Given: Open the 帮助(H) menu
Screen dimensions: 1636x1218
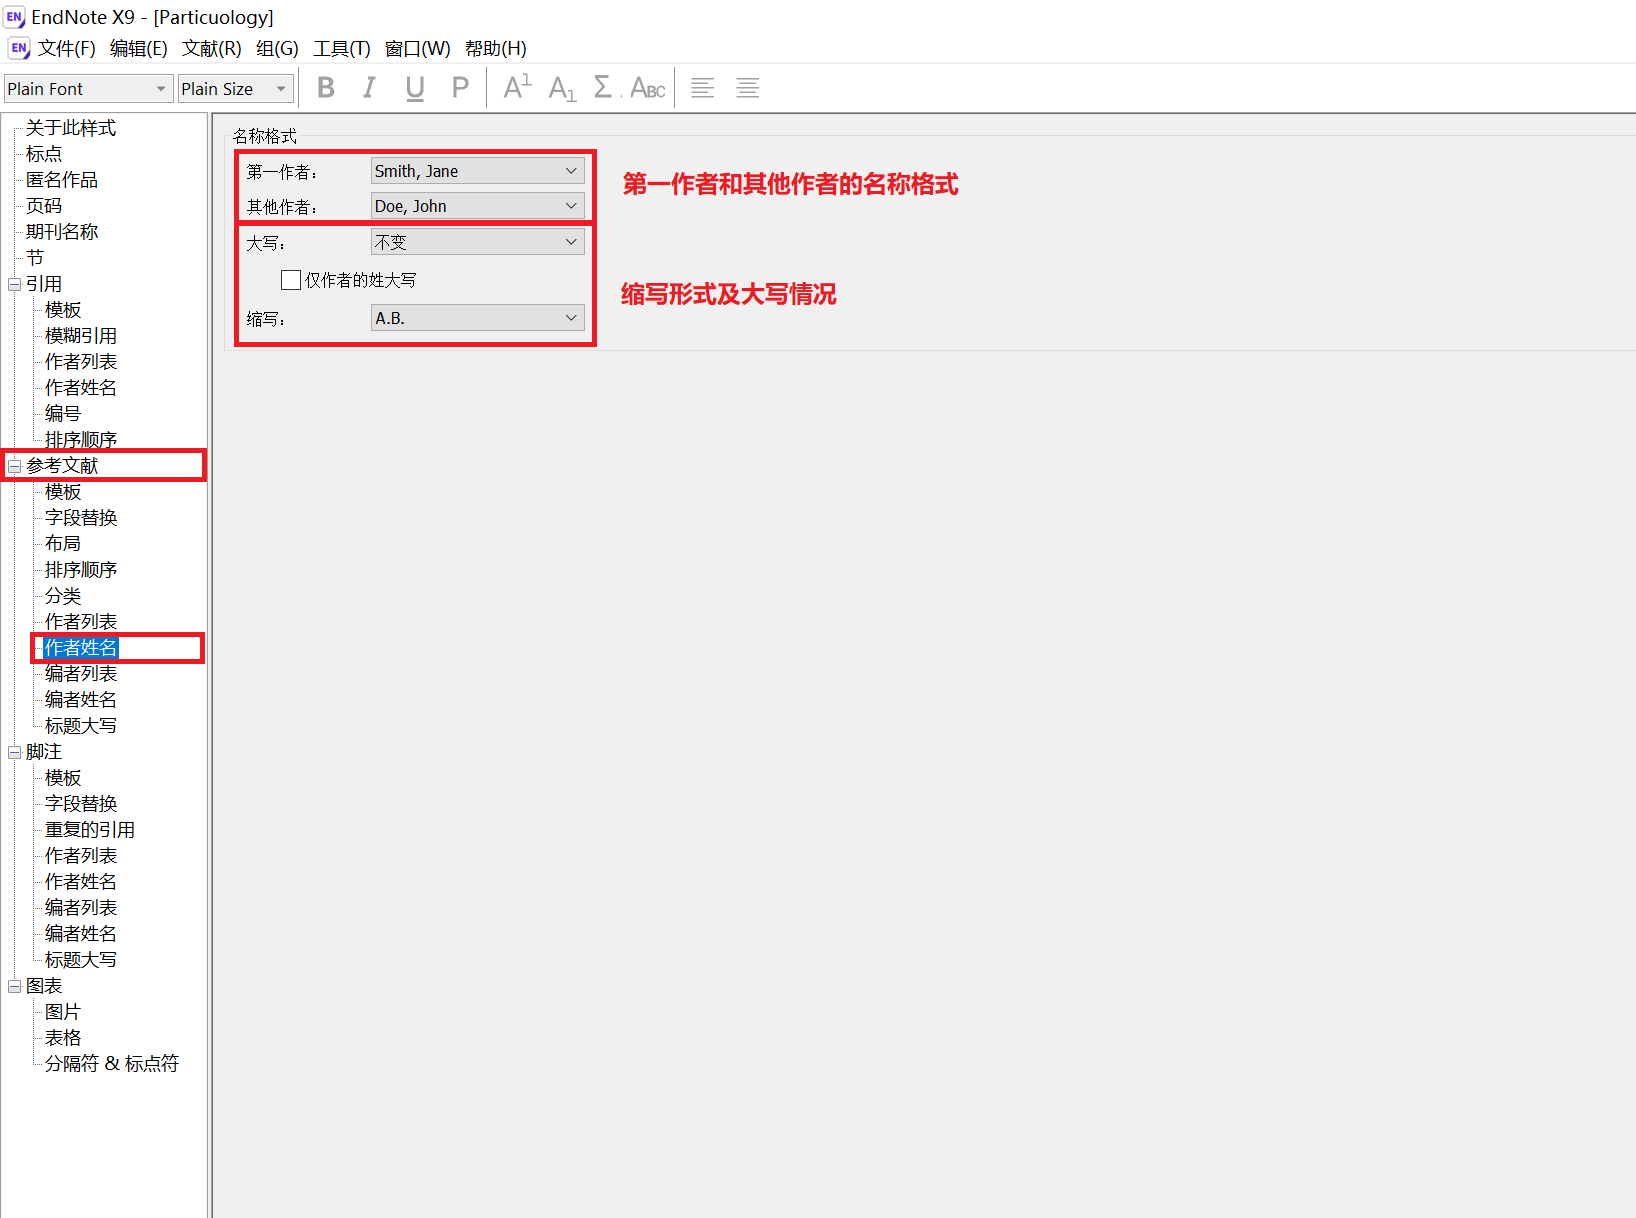Looking at the screenshot, I should pyautogui.click(x=496, y=48).
